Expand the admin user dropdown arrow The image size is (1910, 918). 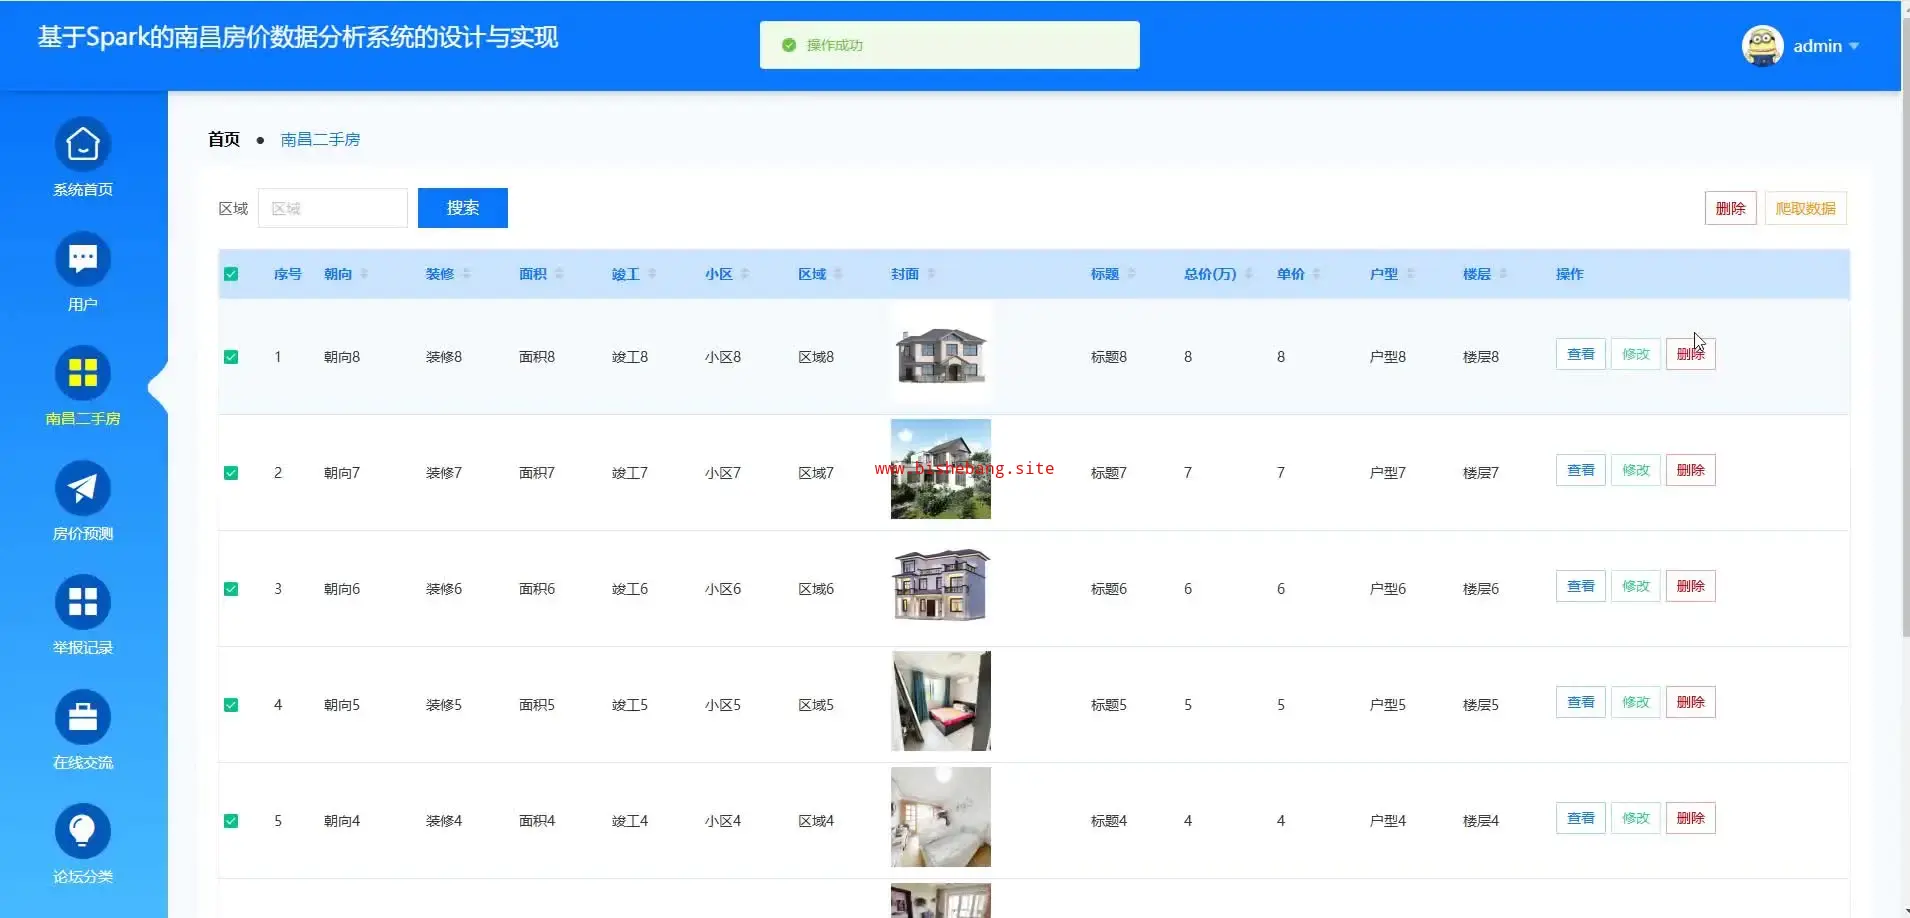click(x=1854, y=46)
